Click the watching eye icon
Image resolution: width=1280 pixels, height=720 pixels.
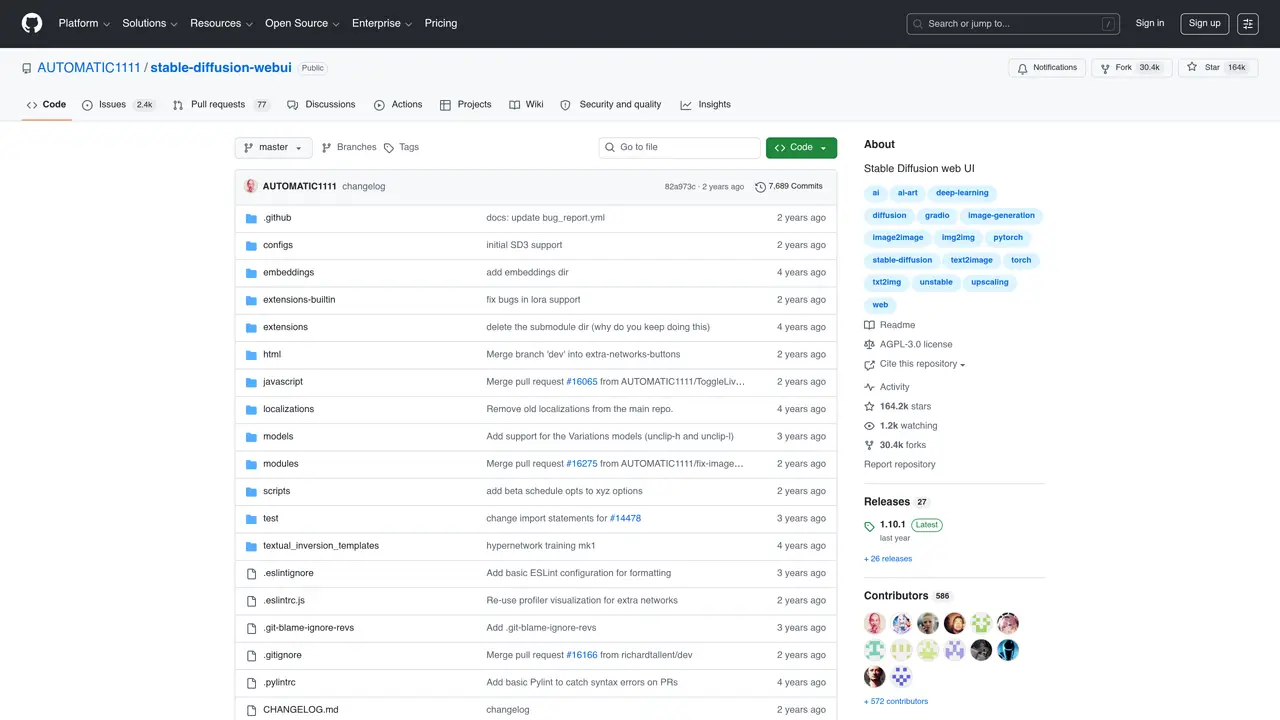click(x=870, y=426)
